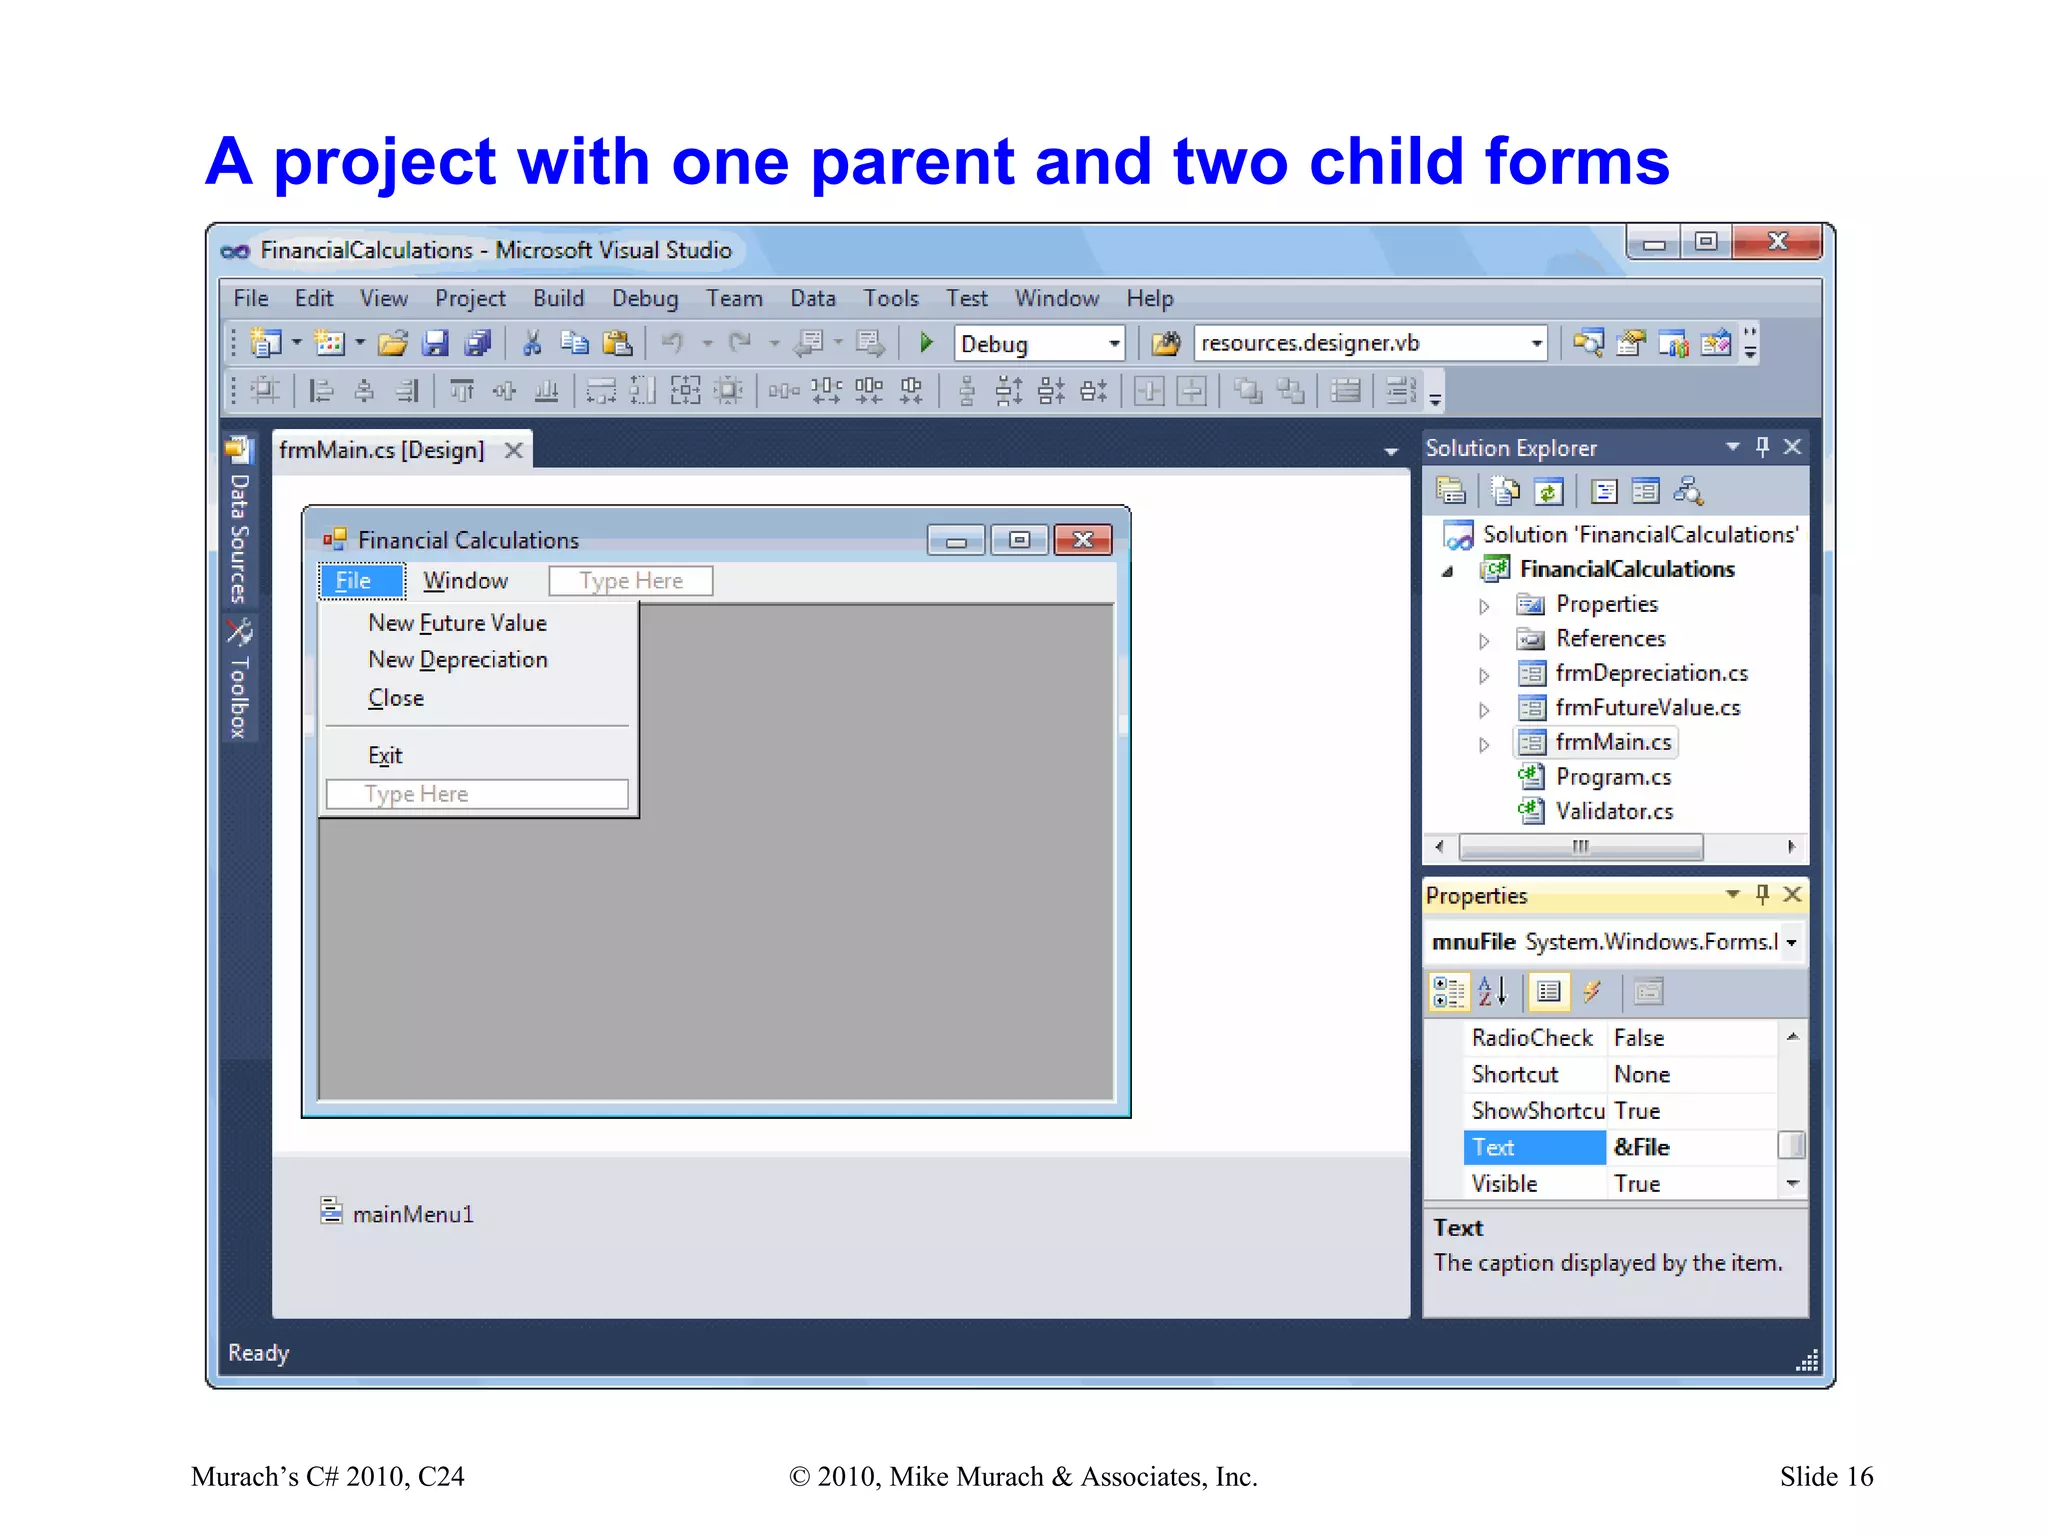
Task: Click the Find in Files icon
Action: pyautogui.click(x=1166, y=344)
